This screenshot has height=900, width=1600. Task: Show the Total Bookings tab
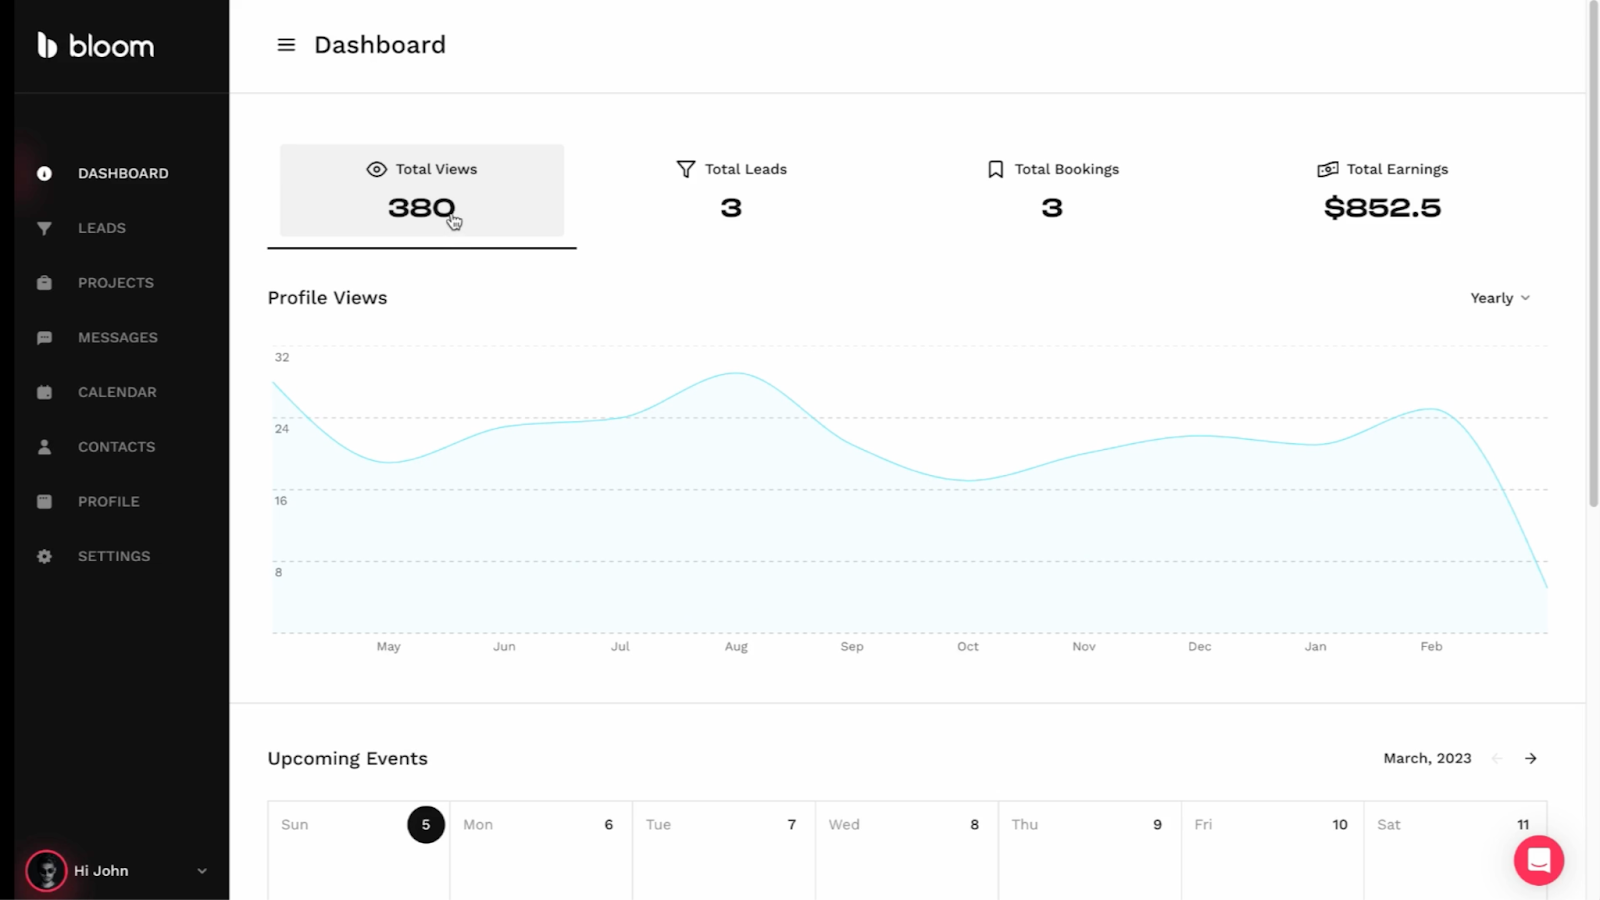[1052, 190]
